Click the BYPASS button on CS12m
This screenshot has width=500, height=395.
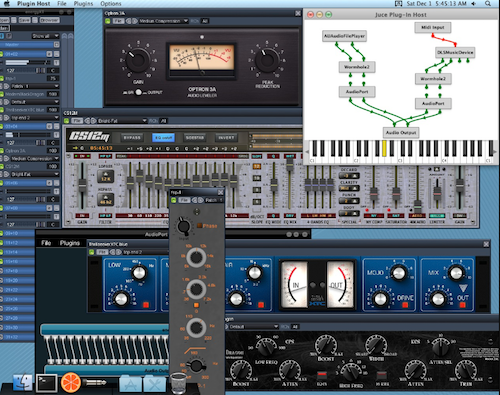click(x=132, y=137)
